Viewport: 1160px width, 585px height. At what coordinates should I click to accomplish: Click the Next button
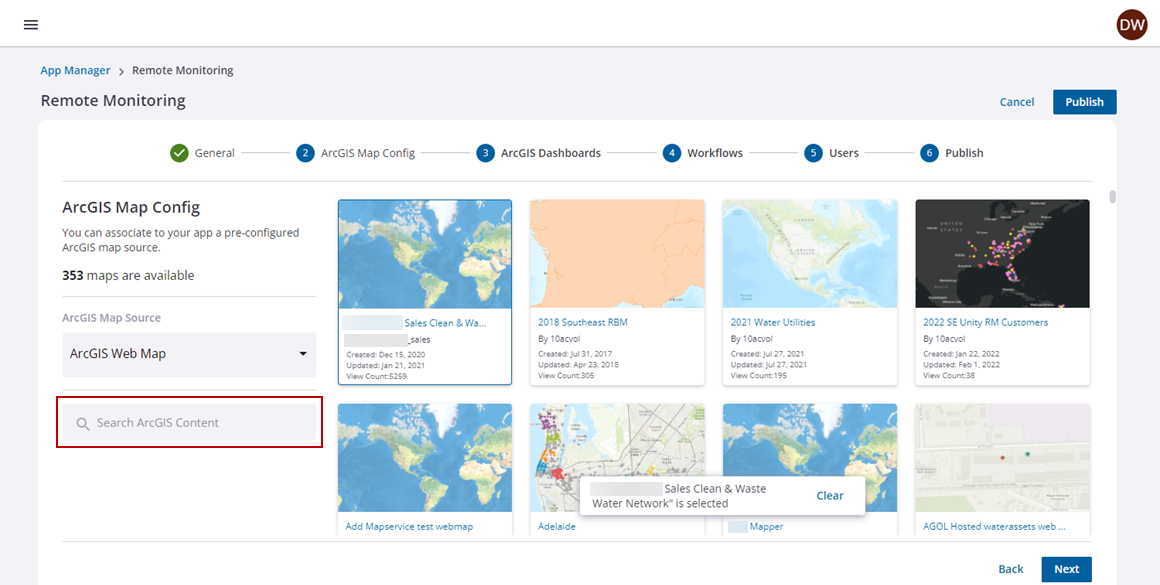point(1066,569)
